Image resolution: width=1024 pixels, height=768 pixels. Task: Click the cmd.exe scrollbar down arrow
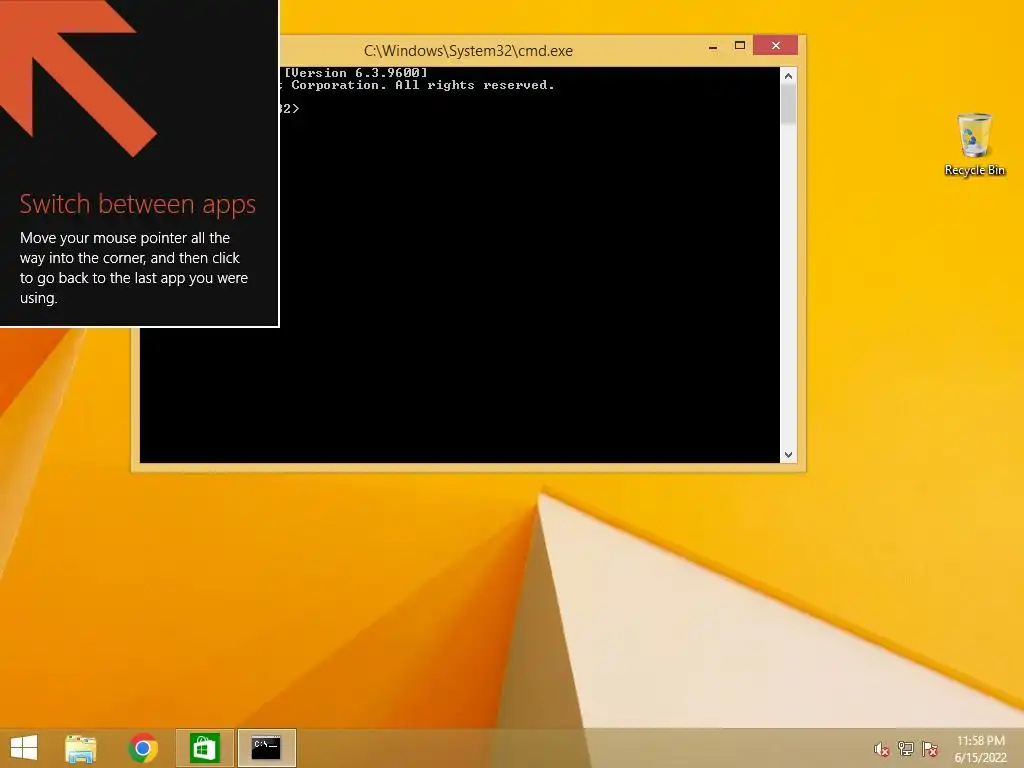coord(788,455)
